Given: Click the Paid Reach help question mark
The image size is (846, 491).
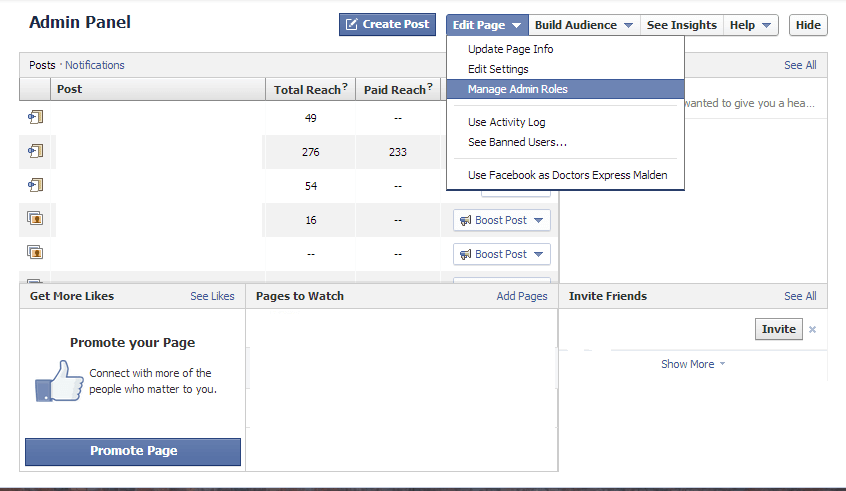Looking at the screenshot, I should tap(430, 88).
